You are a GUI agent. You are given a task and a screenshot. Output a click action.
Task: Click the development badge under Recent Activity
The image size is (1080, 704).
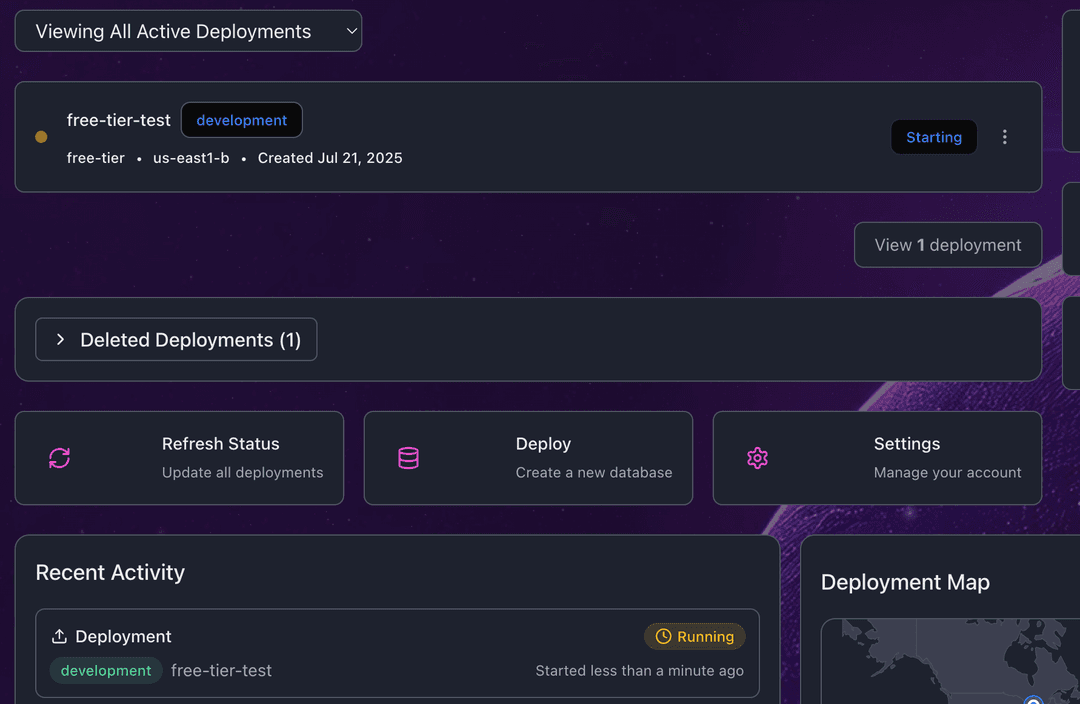pos(105,670)
